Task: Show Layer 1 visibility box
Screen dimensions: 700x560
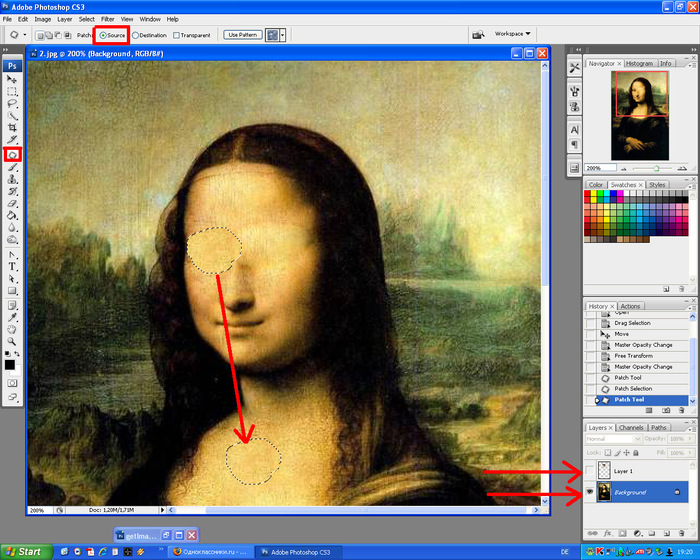Action: point(590,471)
